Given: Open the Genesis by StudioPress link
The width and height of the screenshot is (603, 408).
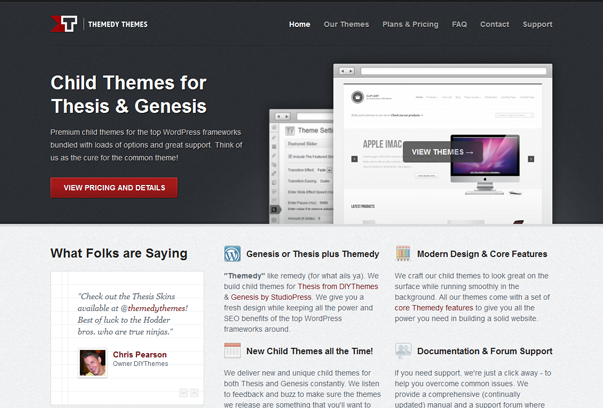Looking at the screenshot, I should tap(271, 297).
